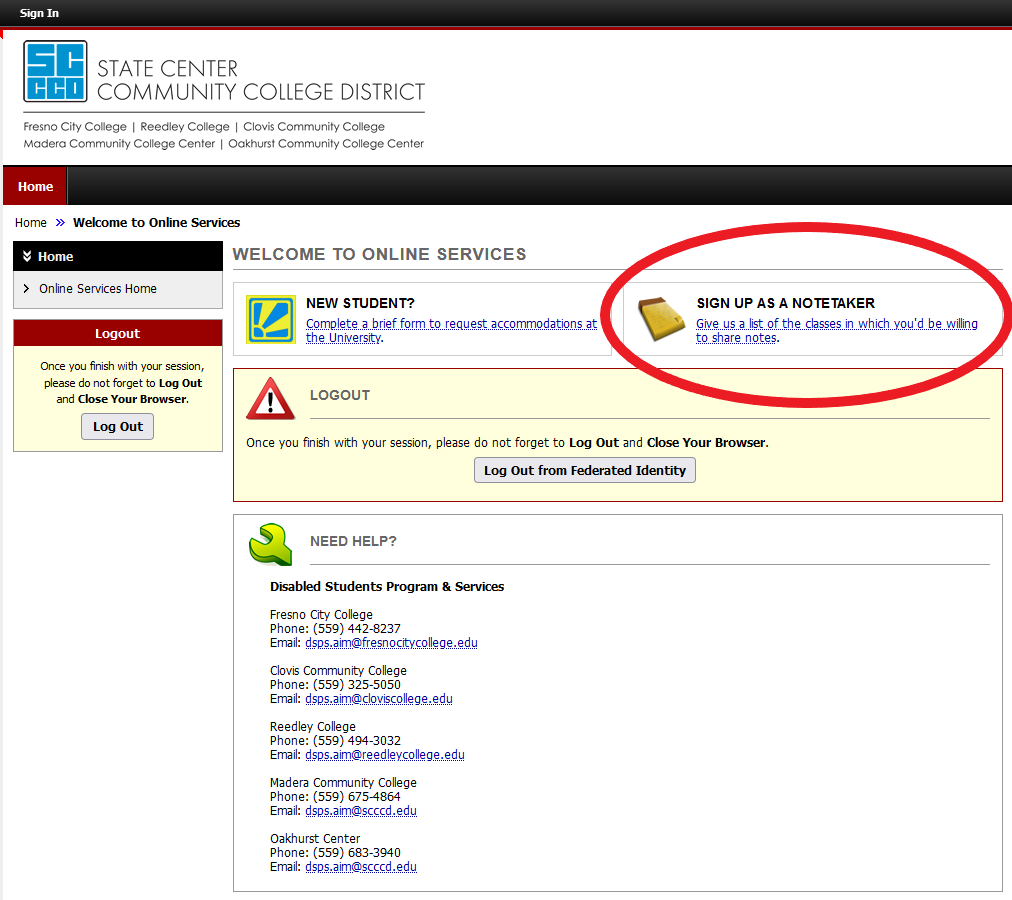
Task: Click the yellow notepad notetaker icon
Action: 661,319
